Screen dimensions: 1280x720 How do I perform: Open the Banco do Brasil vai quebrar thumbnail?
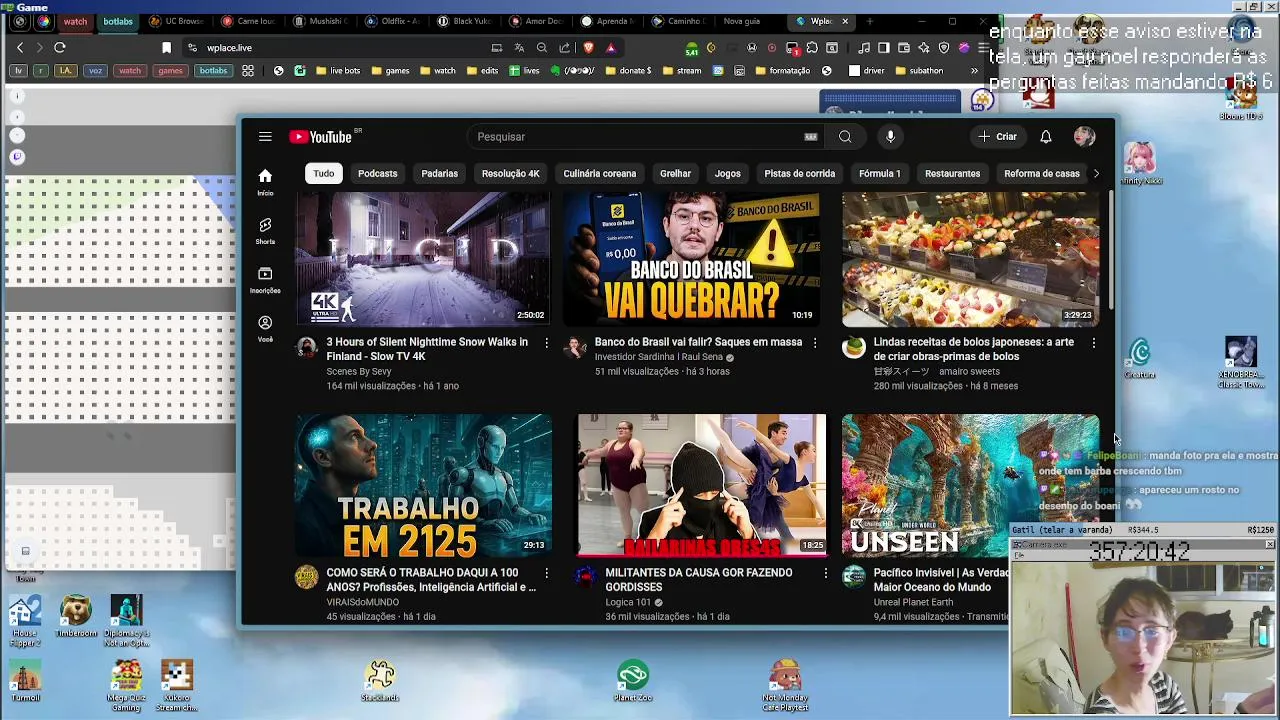pyautogui.click(x=692, y=259)
